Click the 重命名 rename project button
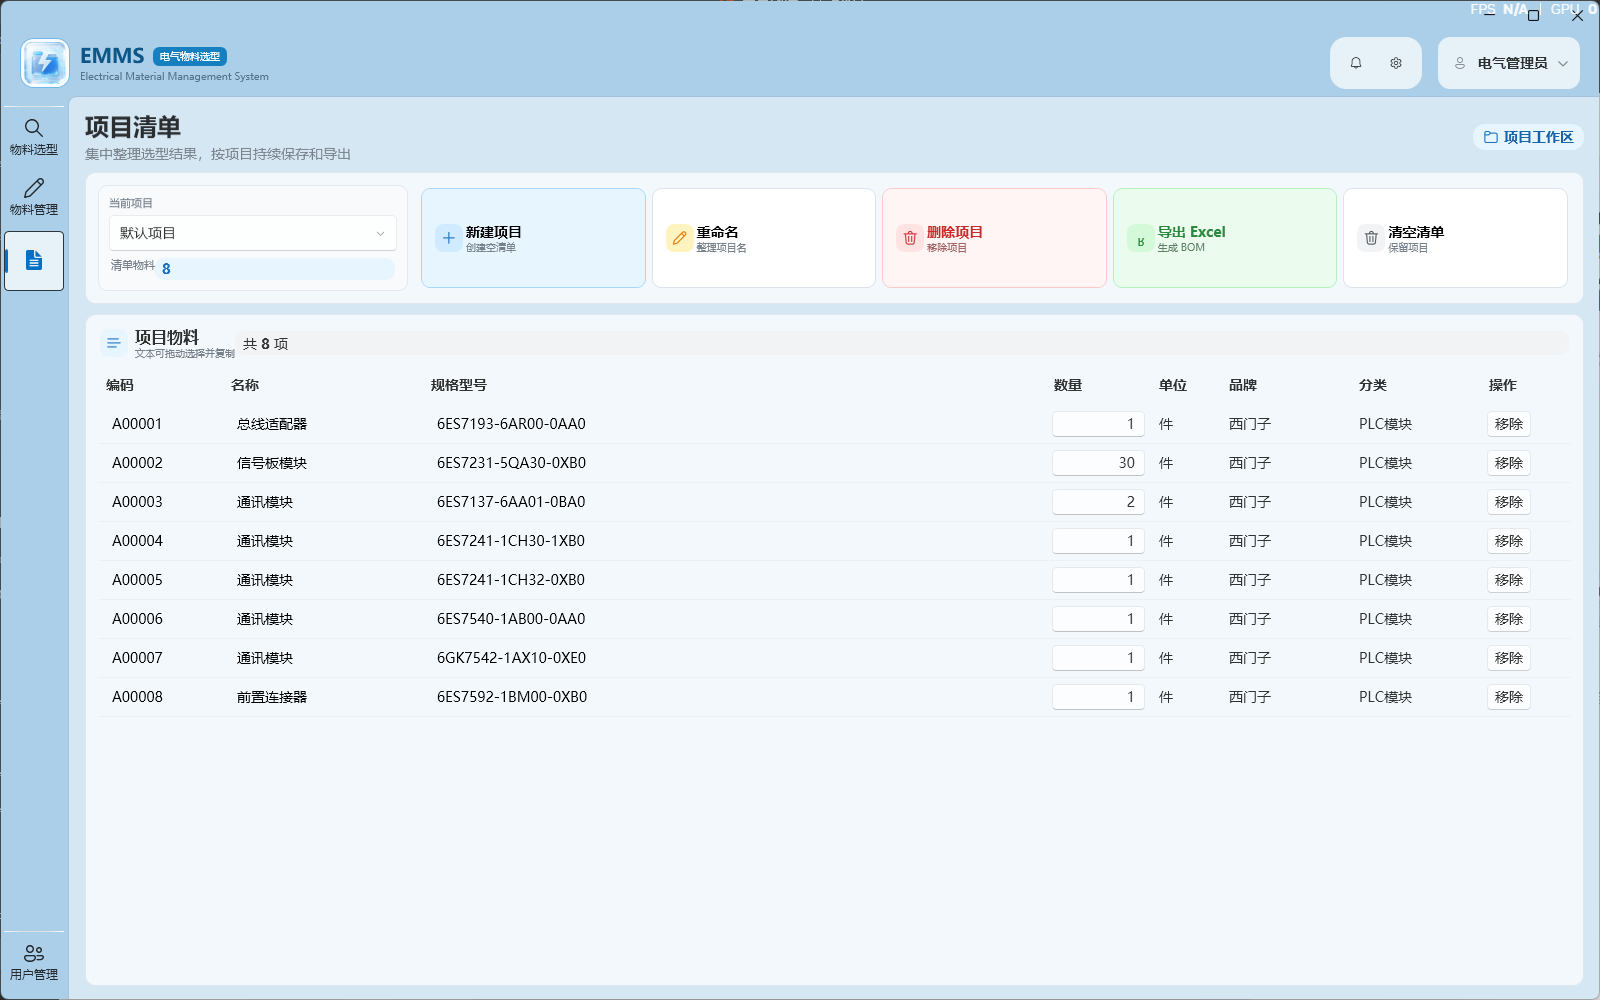The image size is (1600, 1000). [x=764, y=238]
